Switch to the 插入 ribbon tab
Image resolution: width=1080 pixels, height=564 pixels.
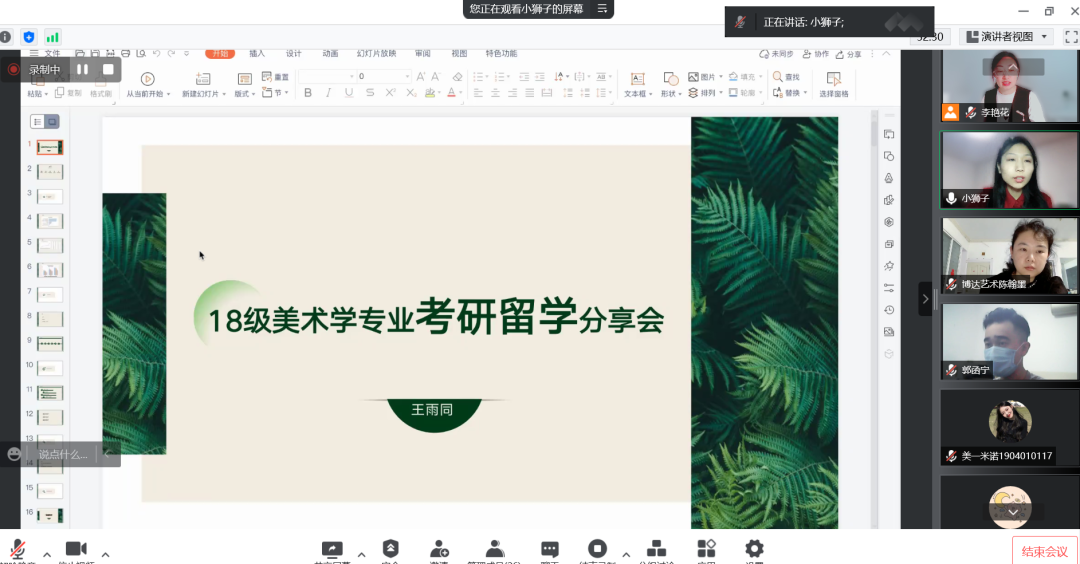pos(257,54)
